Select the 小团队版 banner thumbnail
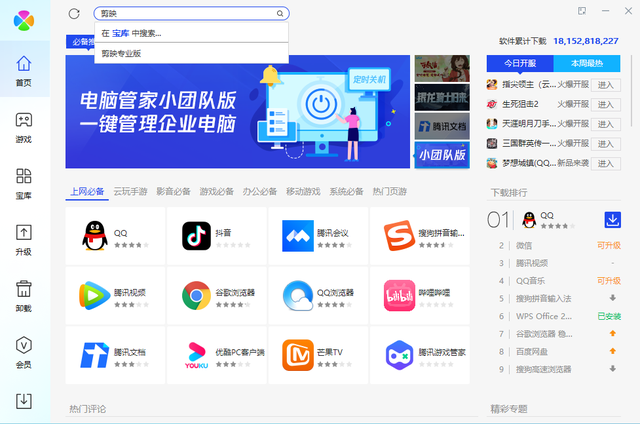 (x=442, y=155)
